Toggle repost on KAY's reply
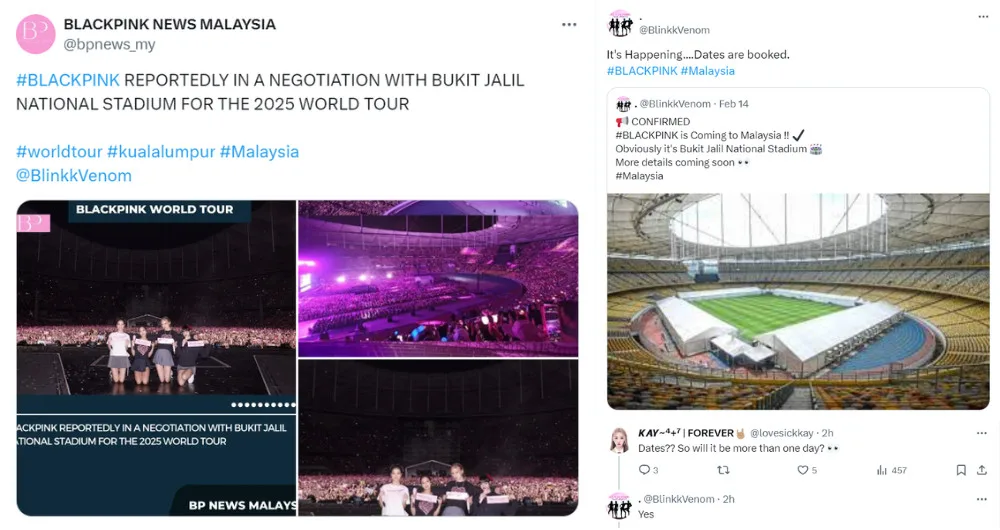 click(x=723, y=470)
